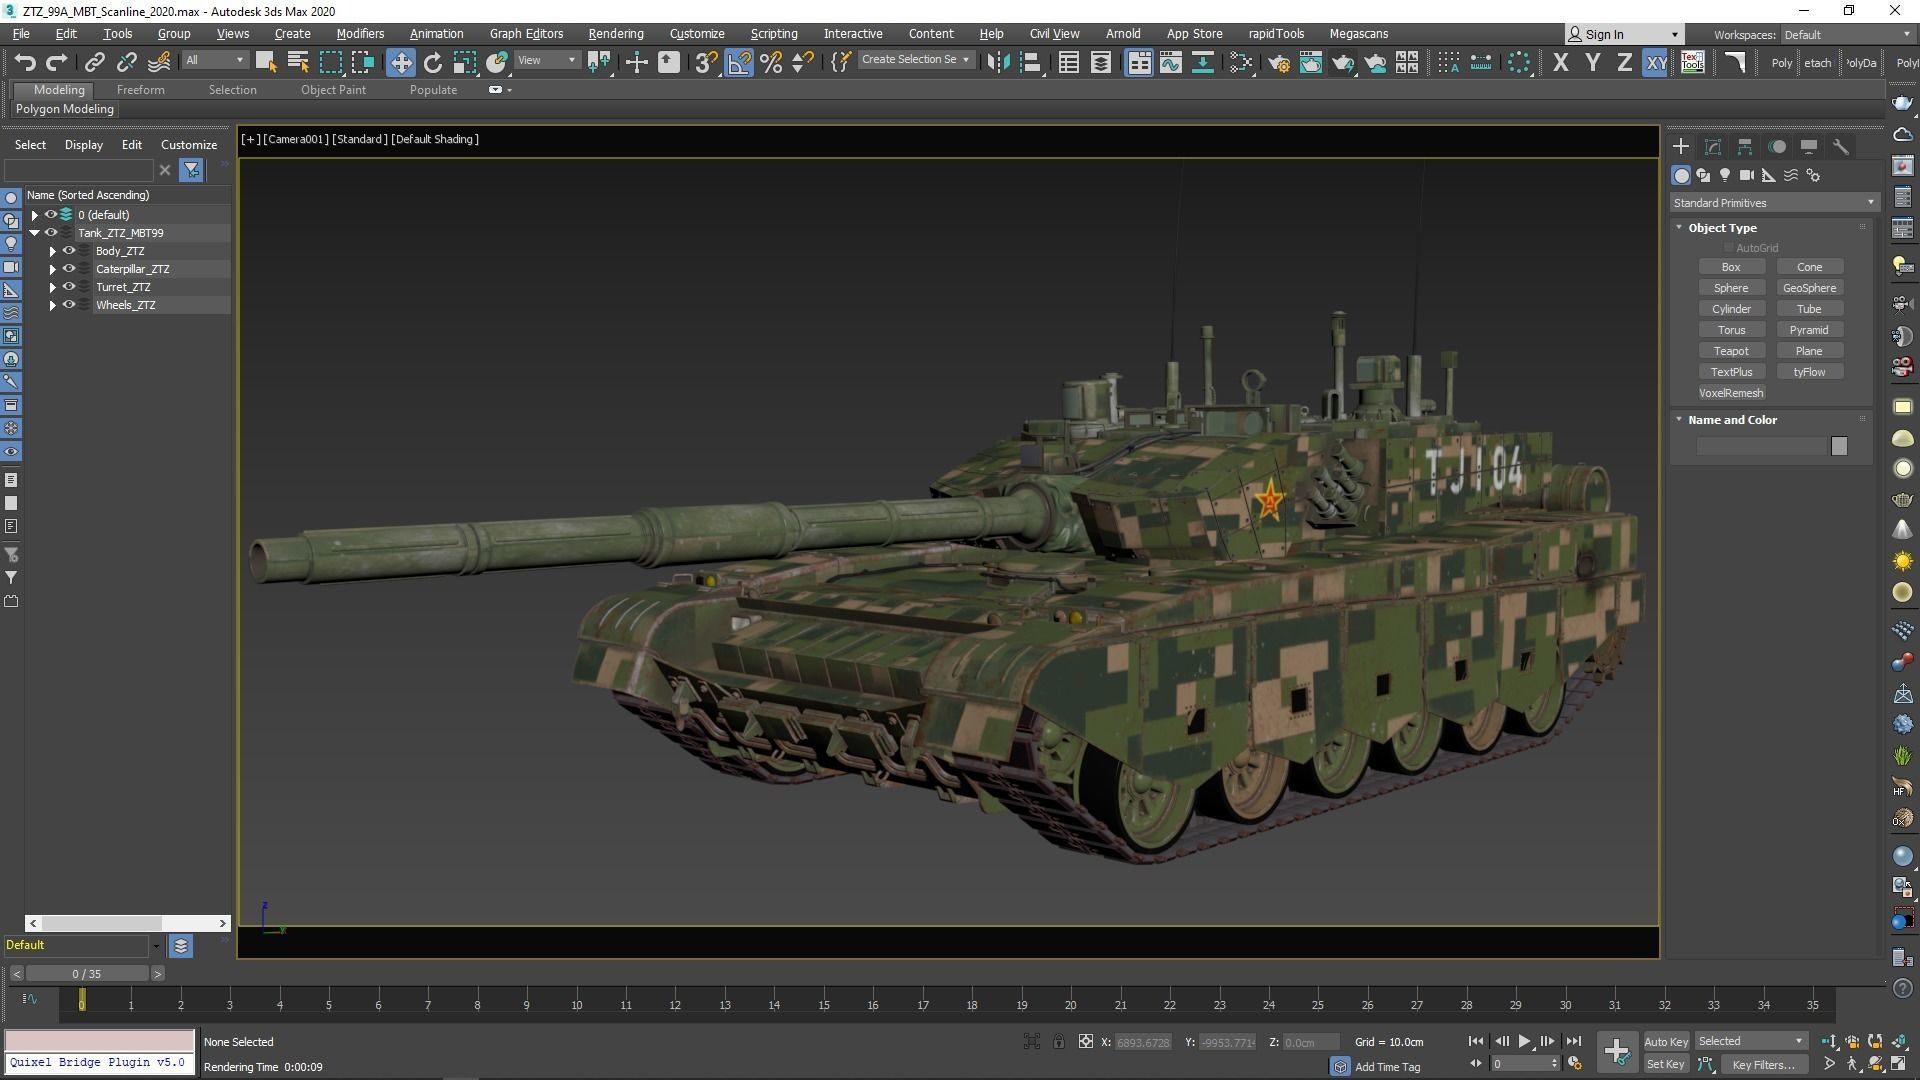Switch to the Lights category icon
This screenshot has width=1920, height=1080.
point(1725,175)
